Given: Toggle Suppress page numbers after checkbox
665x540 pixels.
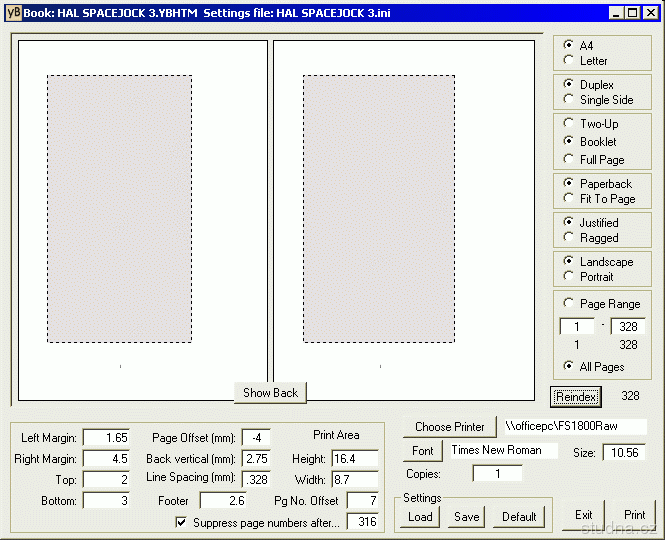Looking at the screenshot, I should pyautogui.click(x=181, y=522).
